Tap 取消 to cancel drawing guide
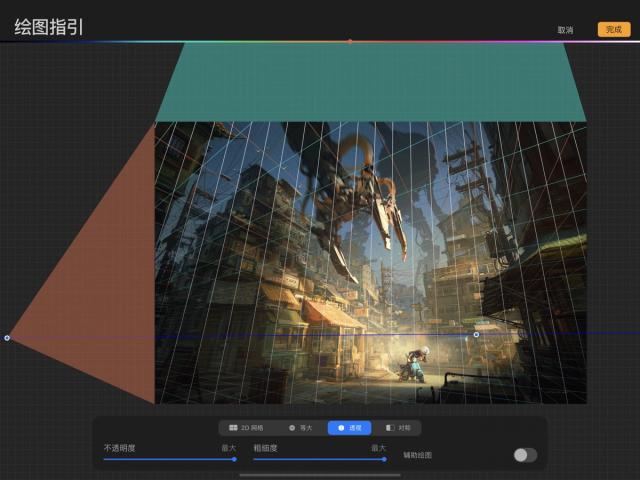 click(565, 30)
